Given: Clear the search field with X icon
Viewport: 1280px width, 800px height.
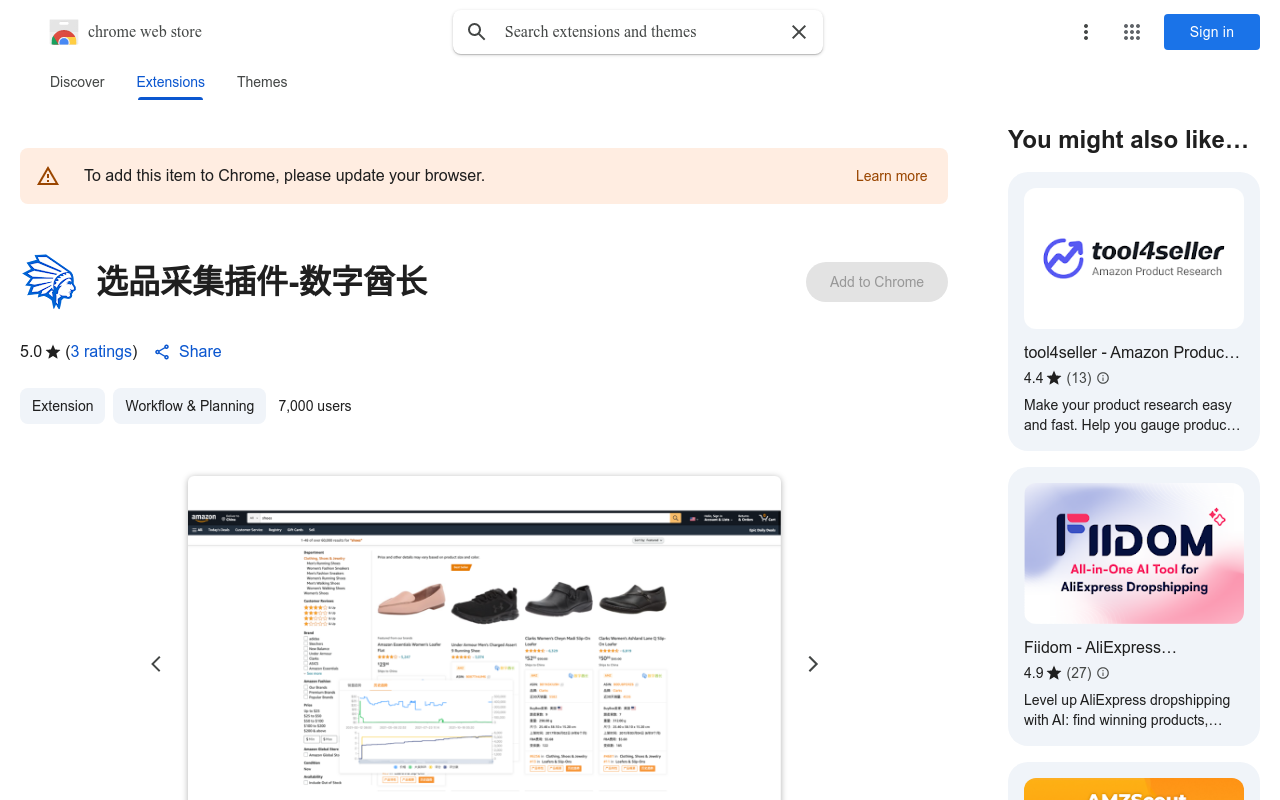Looking at the screenshot, I should [x=799, y=32].
